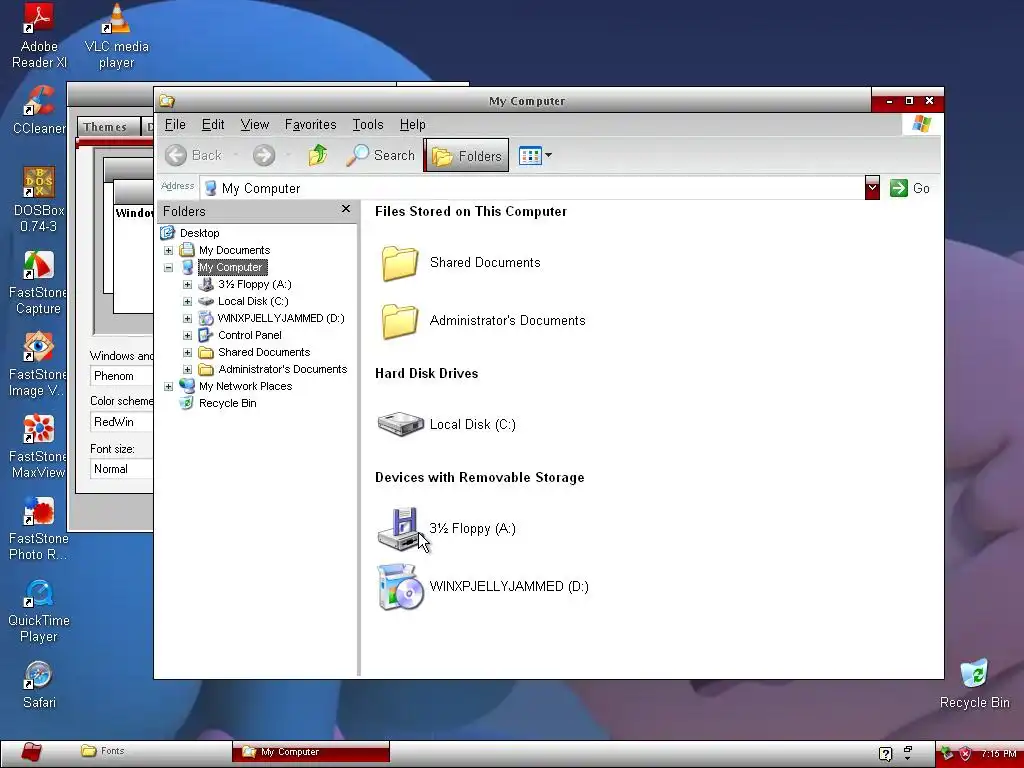Click the Themes tab in Display Properties

tap(108, 127)
